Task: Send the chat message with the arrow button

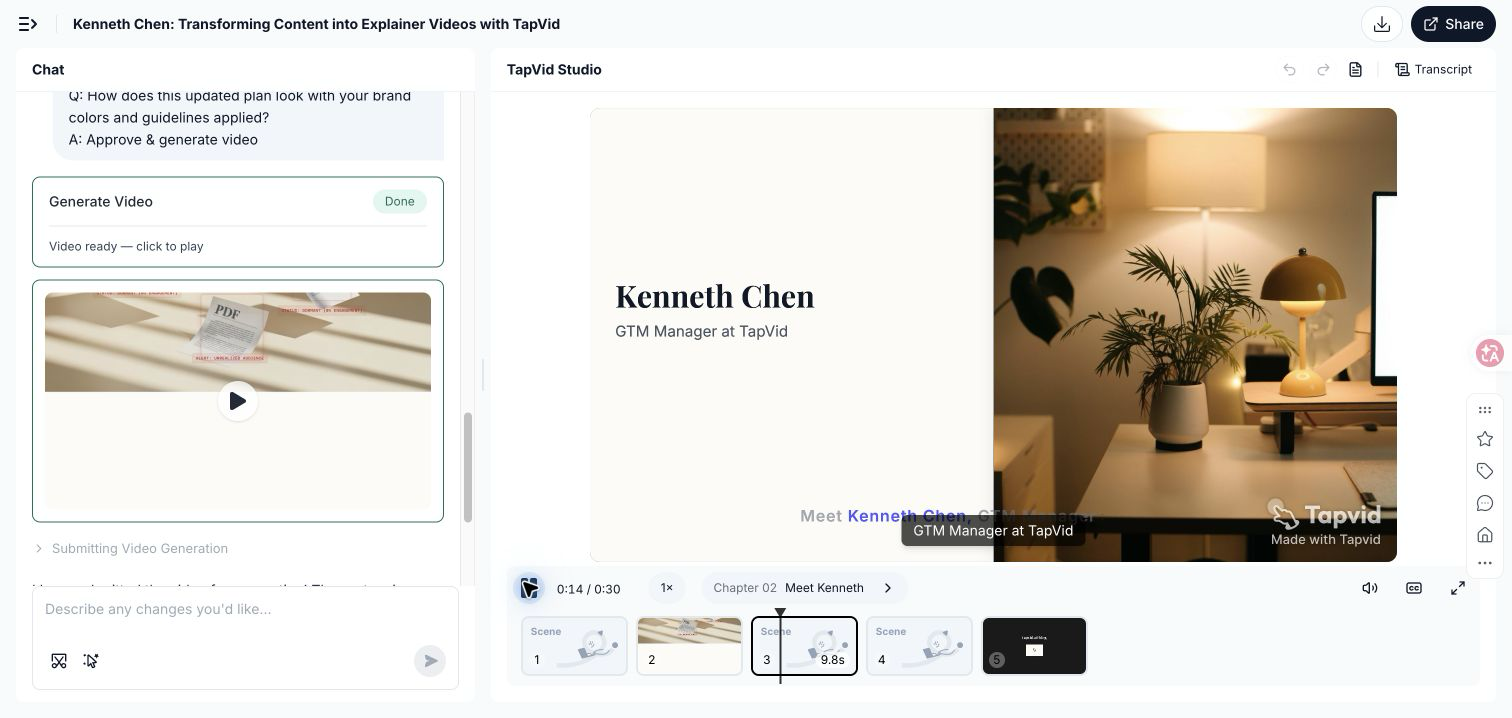Action: click(x=430, y=660)
